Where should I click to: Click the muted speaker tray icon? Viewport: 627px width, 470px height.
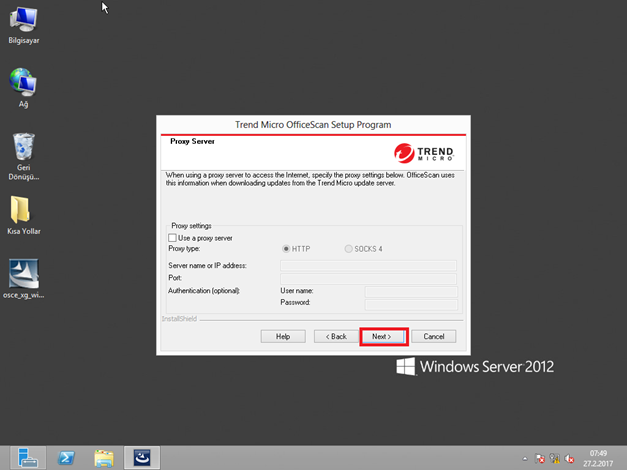(569, 458)
